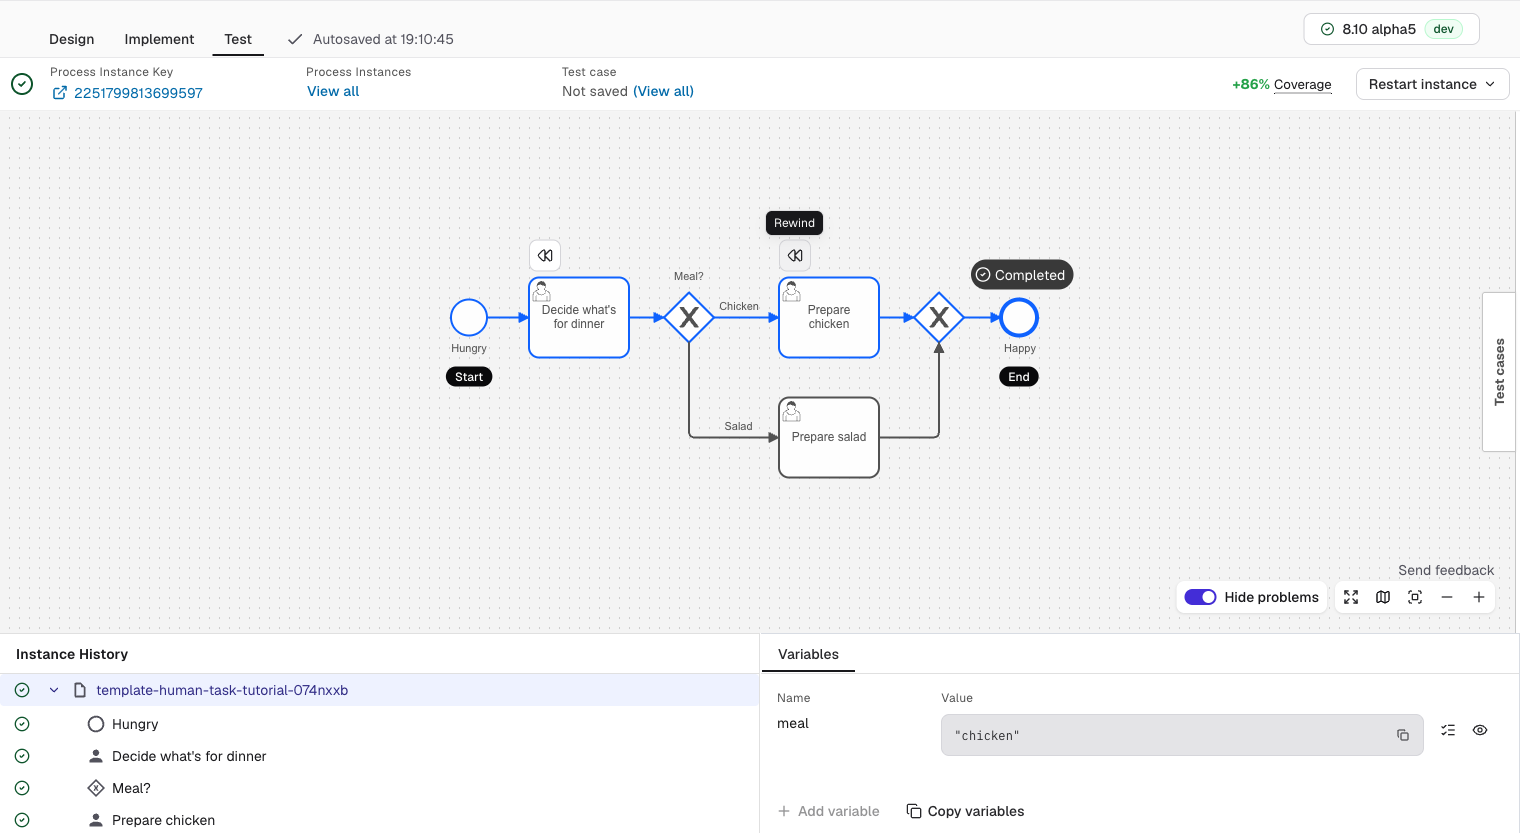Open the Coverage link
The width and height of the screenshot is (1520, 833).
1302,85
